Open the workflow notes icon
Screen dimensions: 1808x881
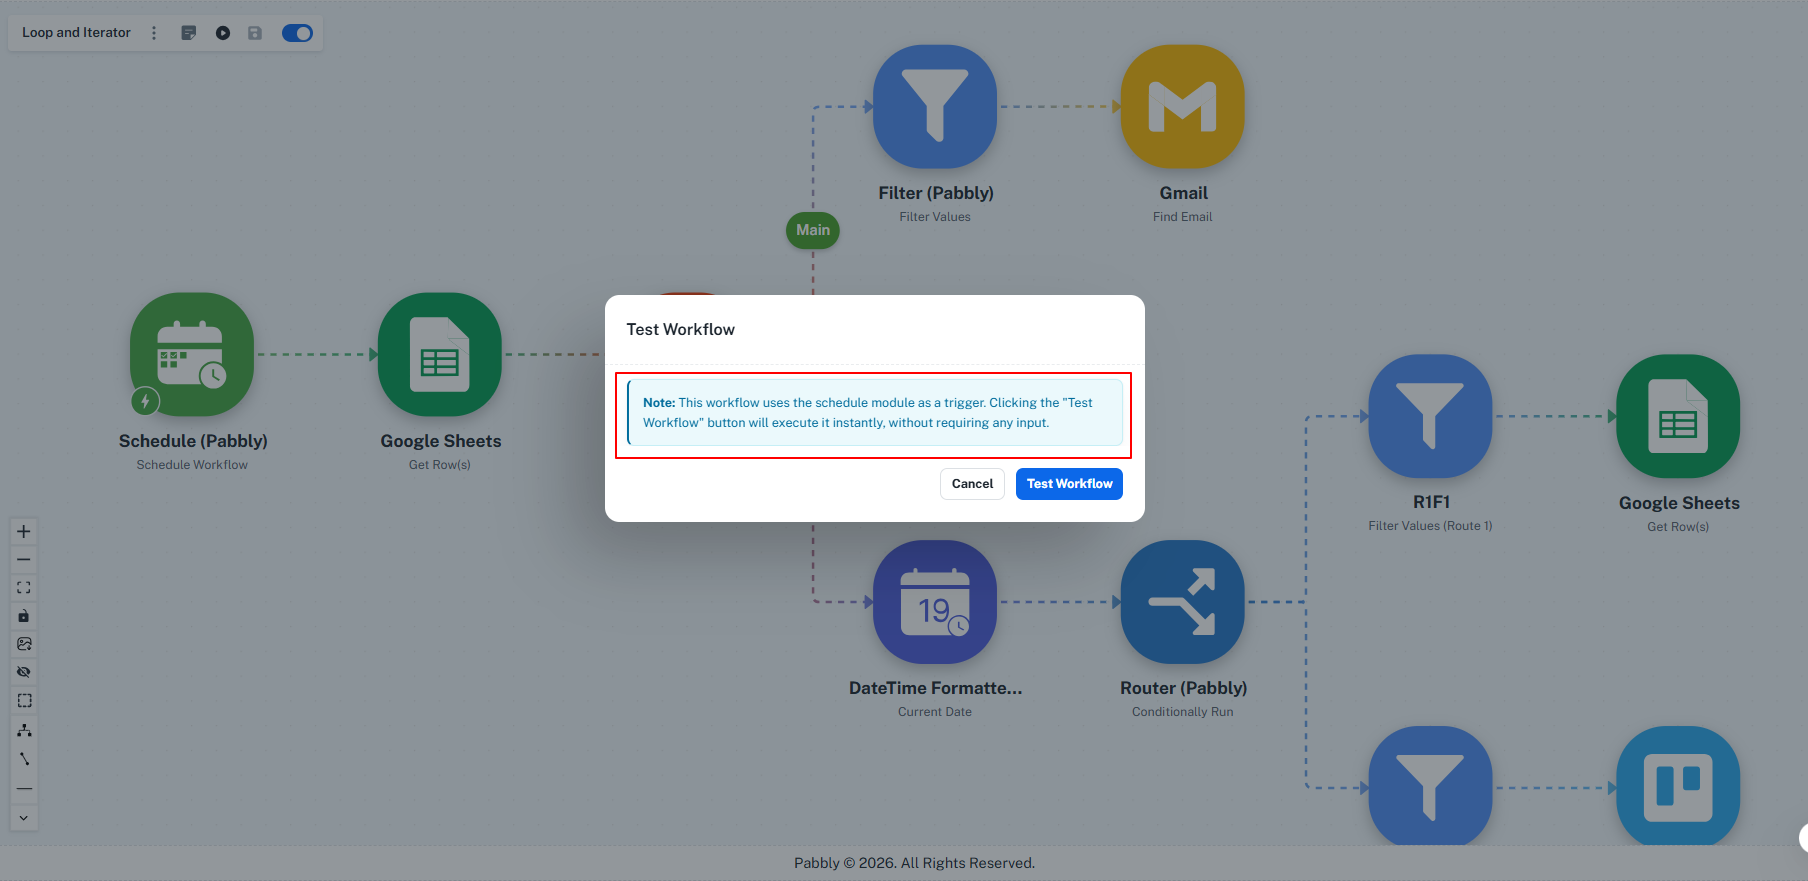point(188,33)
